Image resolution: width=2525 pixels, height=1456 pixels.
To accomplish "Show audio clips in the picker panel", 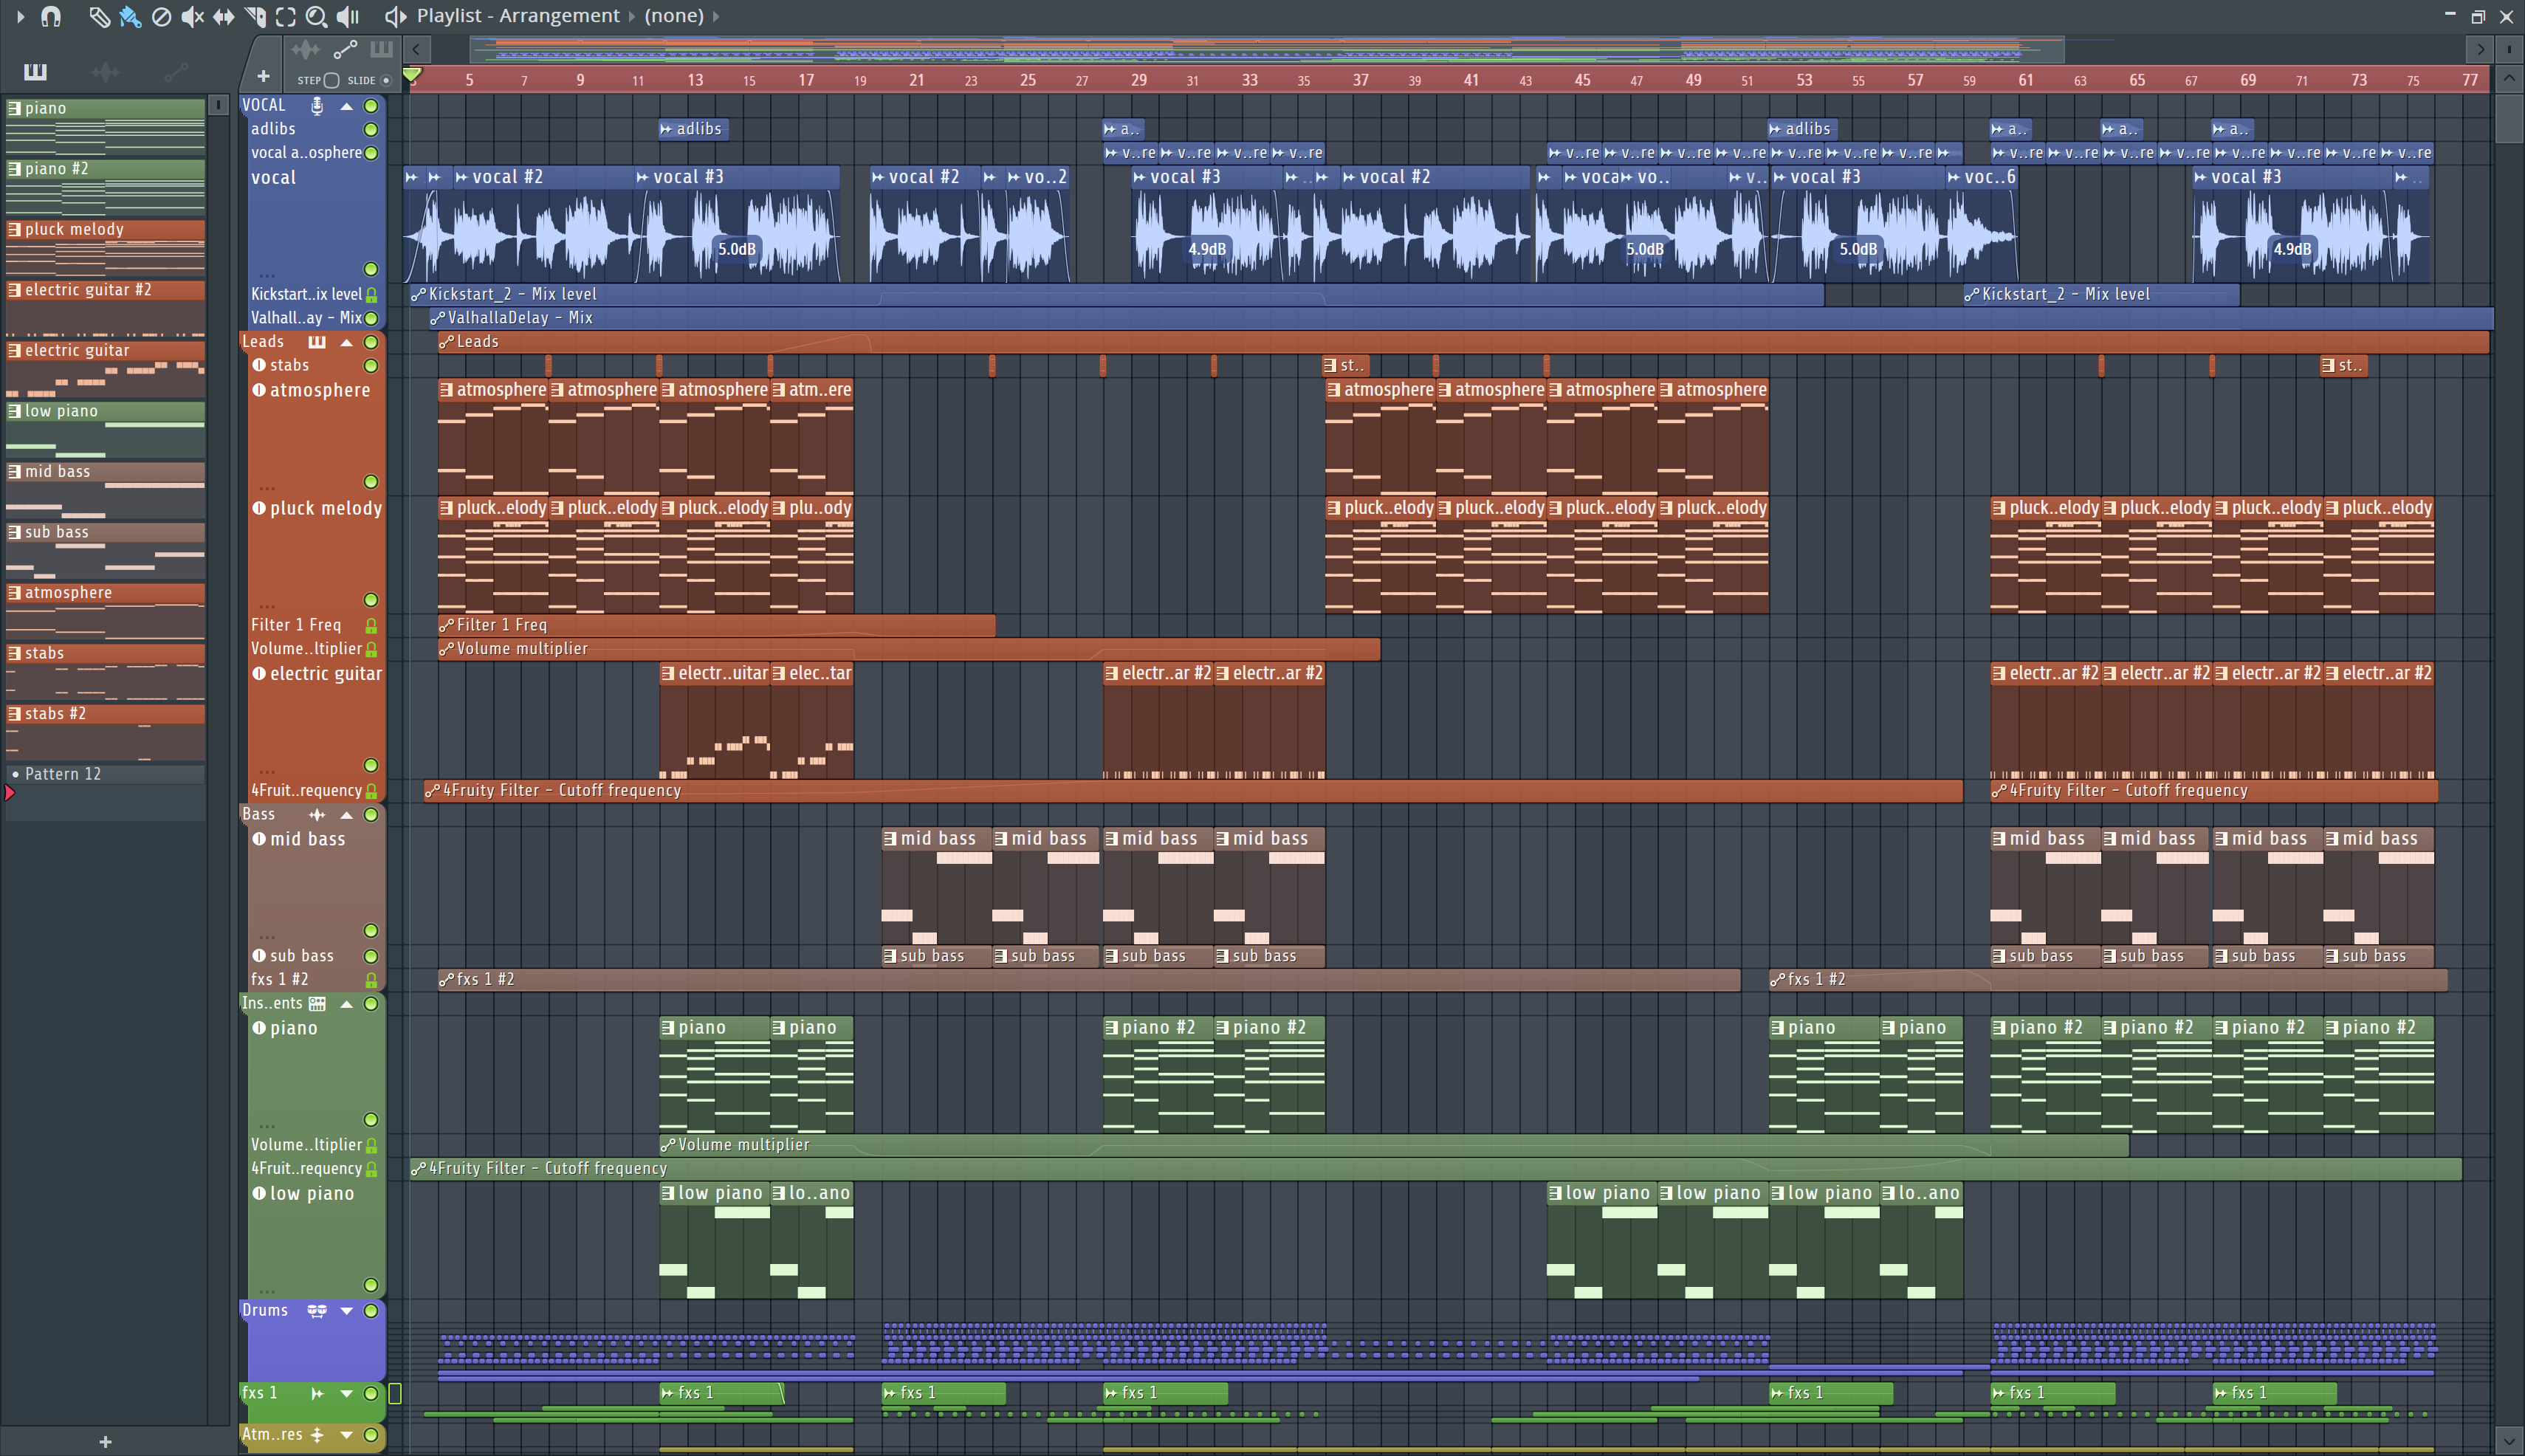I will point(105,71).
